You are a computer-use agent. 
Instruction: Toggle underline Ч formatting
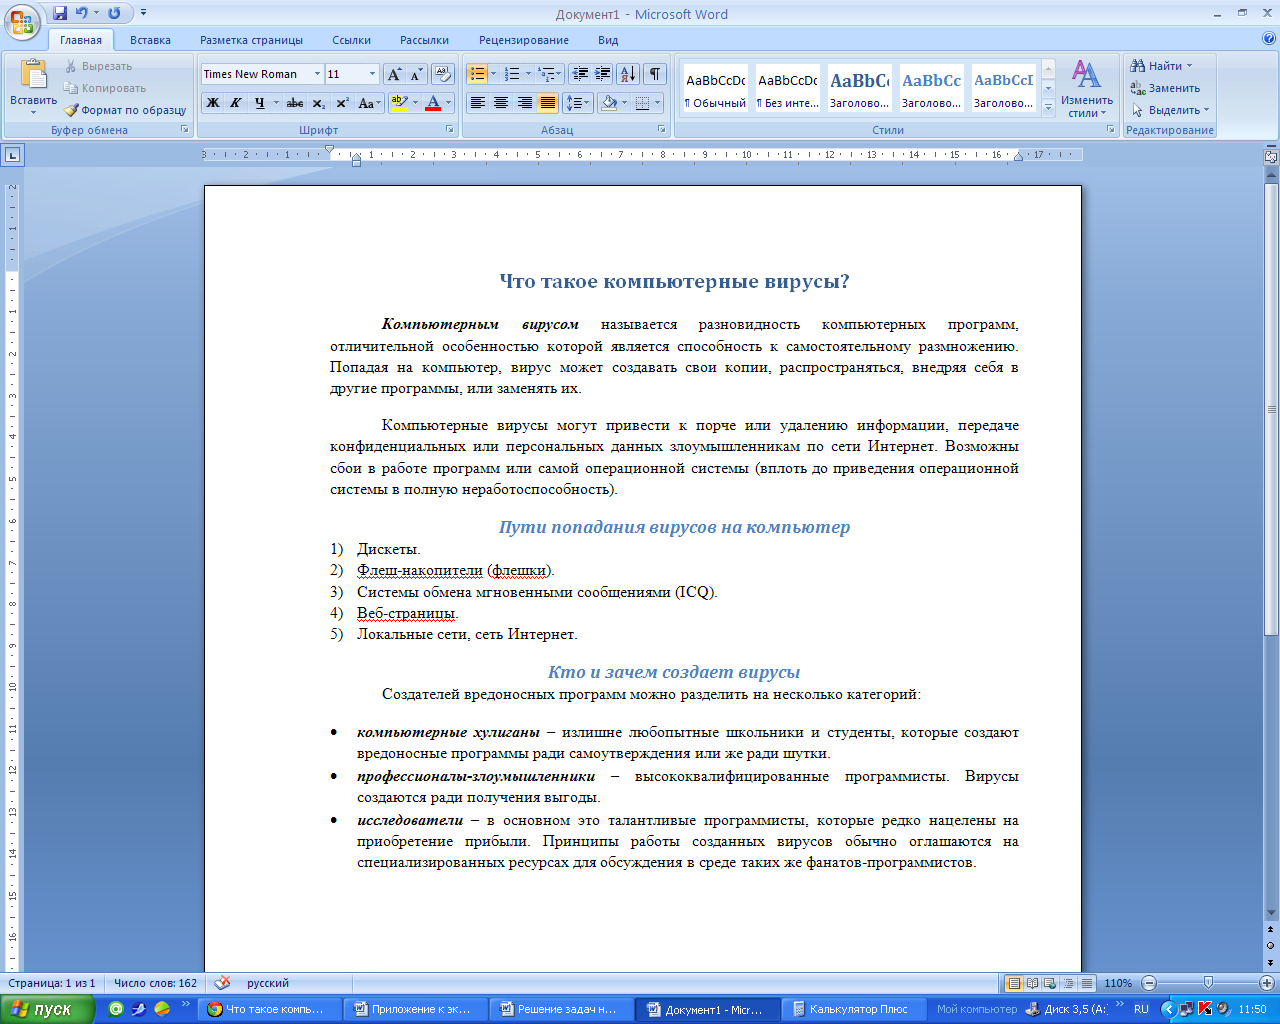click(x=259, y=103)
